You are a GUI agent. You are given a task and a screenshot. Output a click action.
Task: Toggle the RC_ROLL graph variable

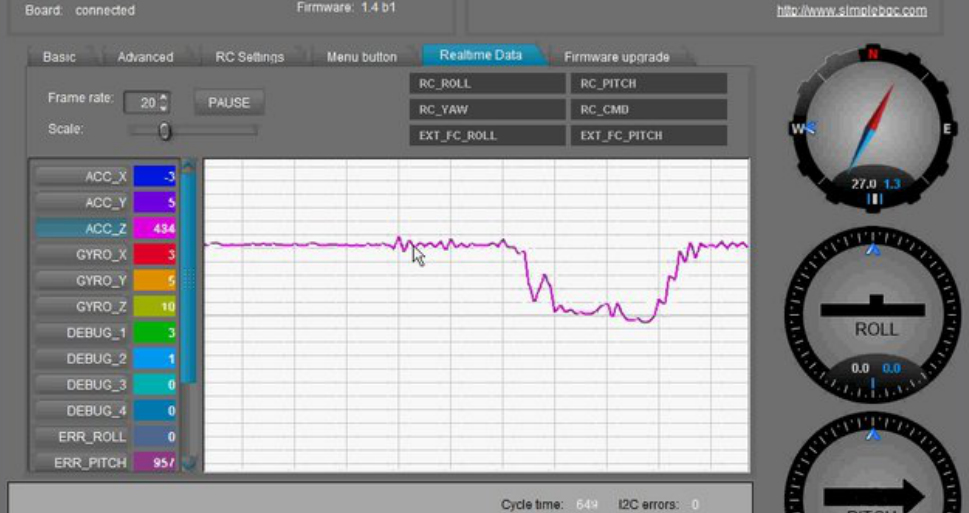(x=487, y=84)
